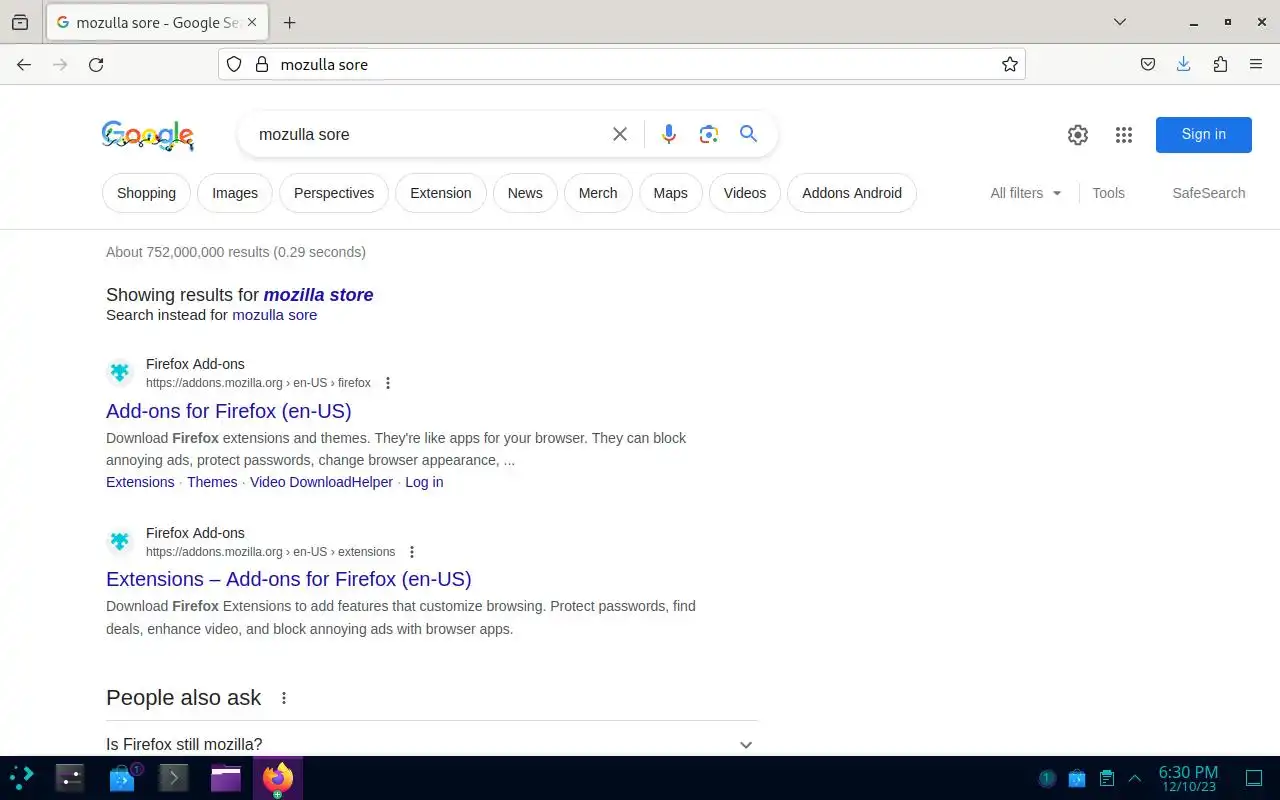
Task: Click the Sign in button
Action: click(1204, 135)
